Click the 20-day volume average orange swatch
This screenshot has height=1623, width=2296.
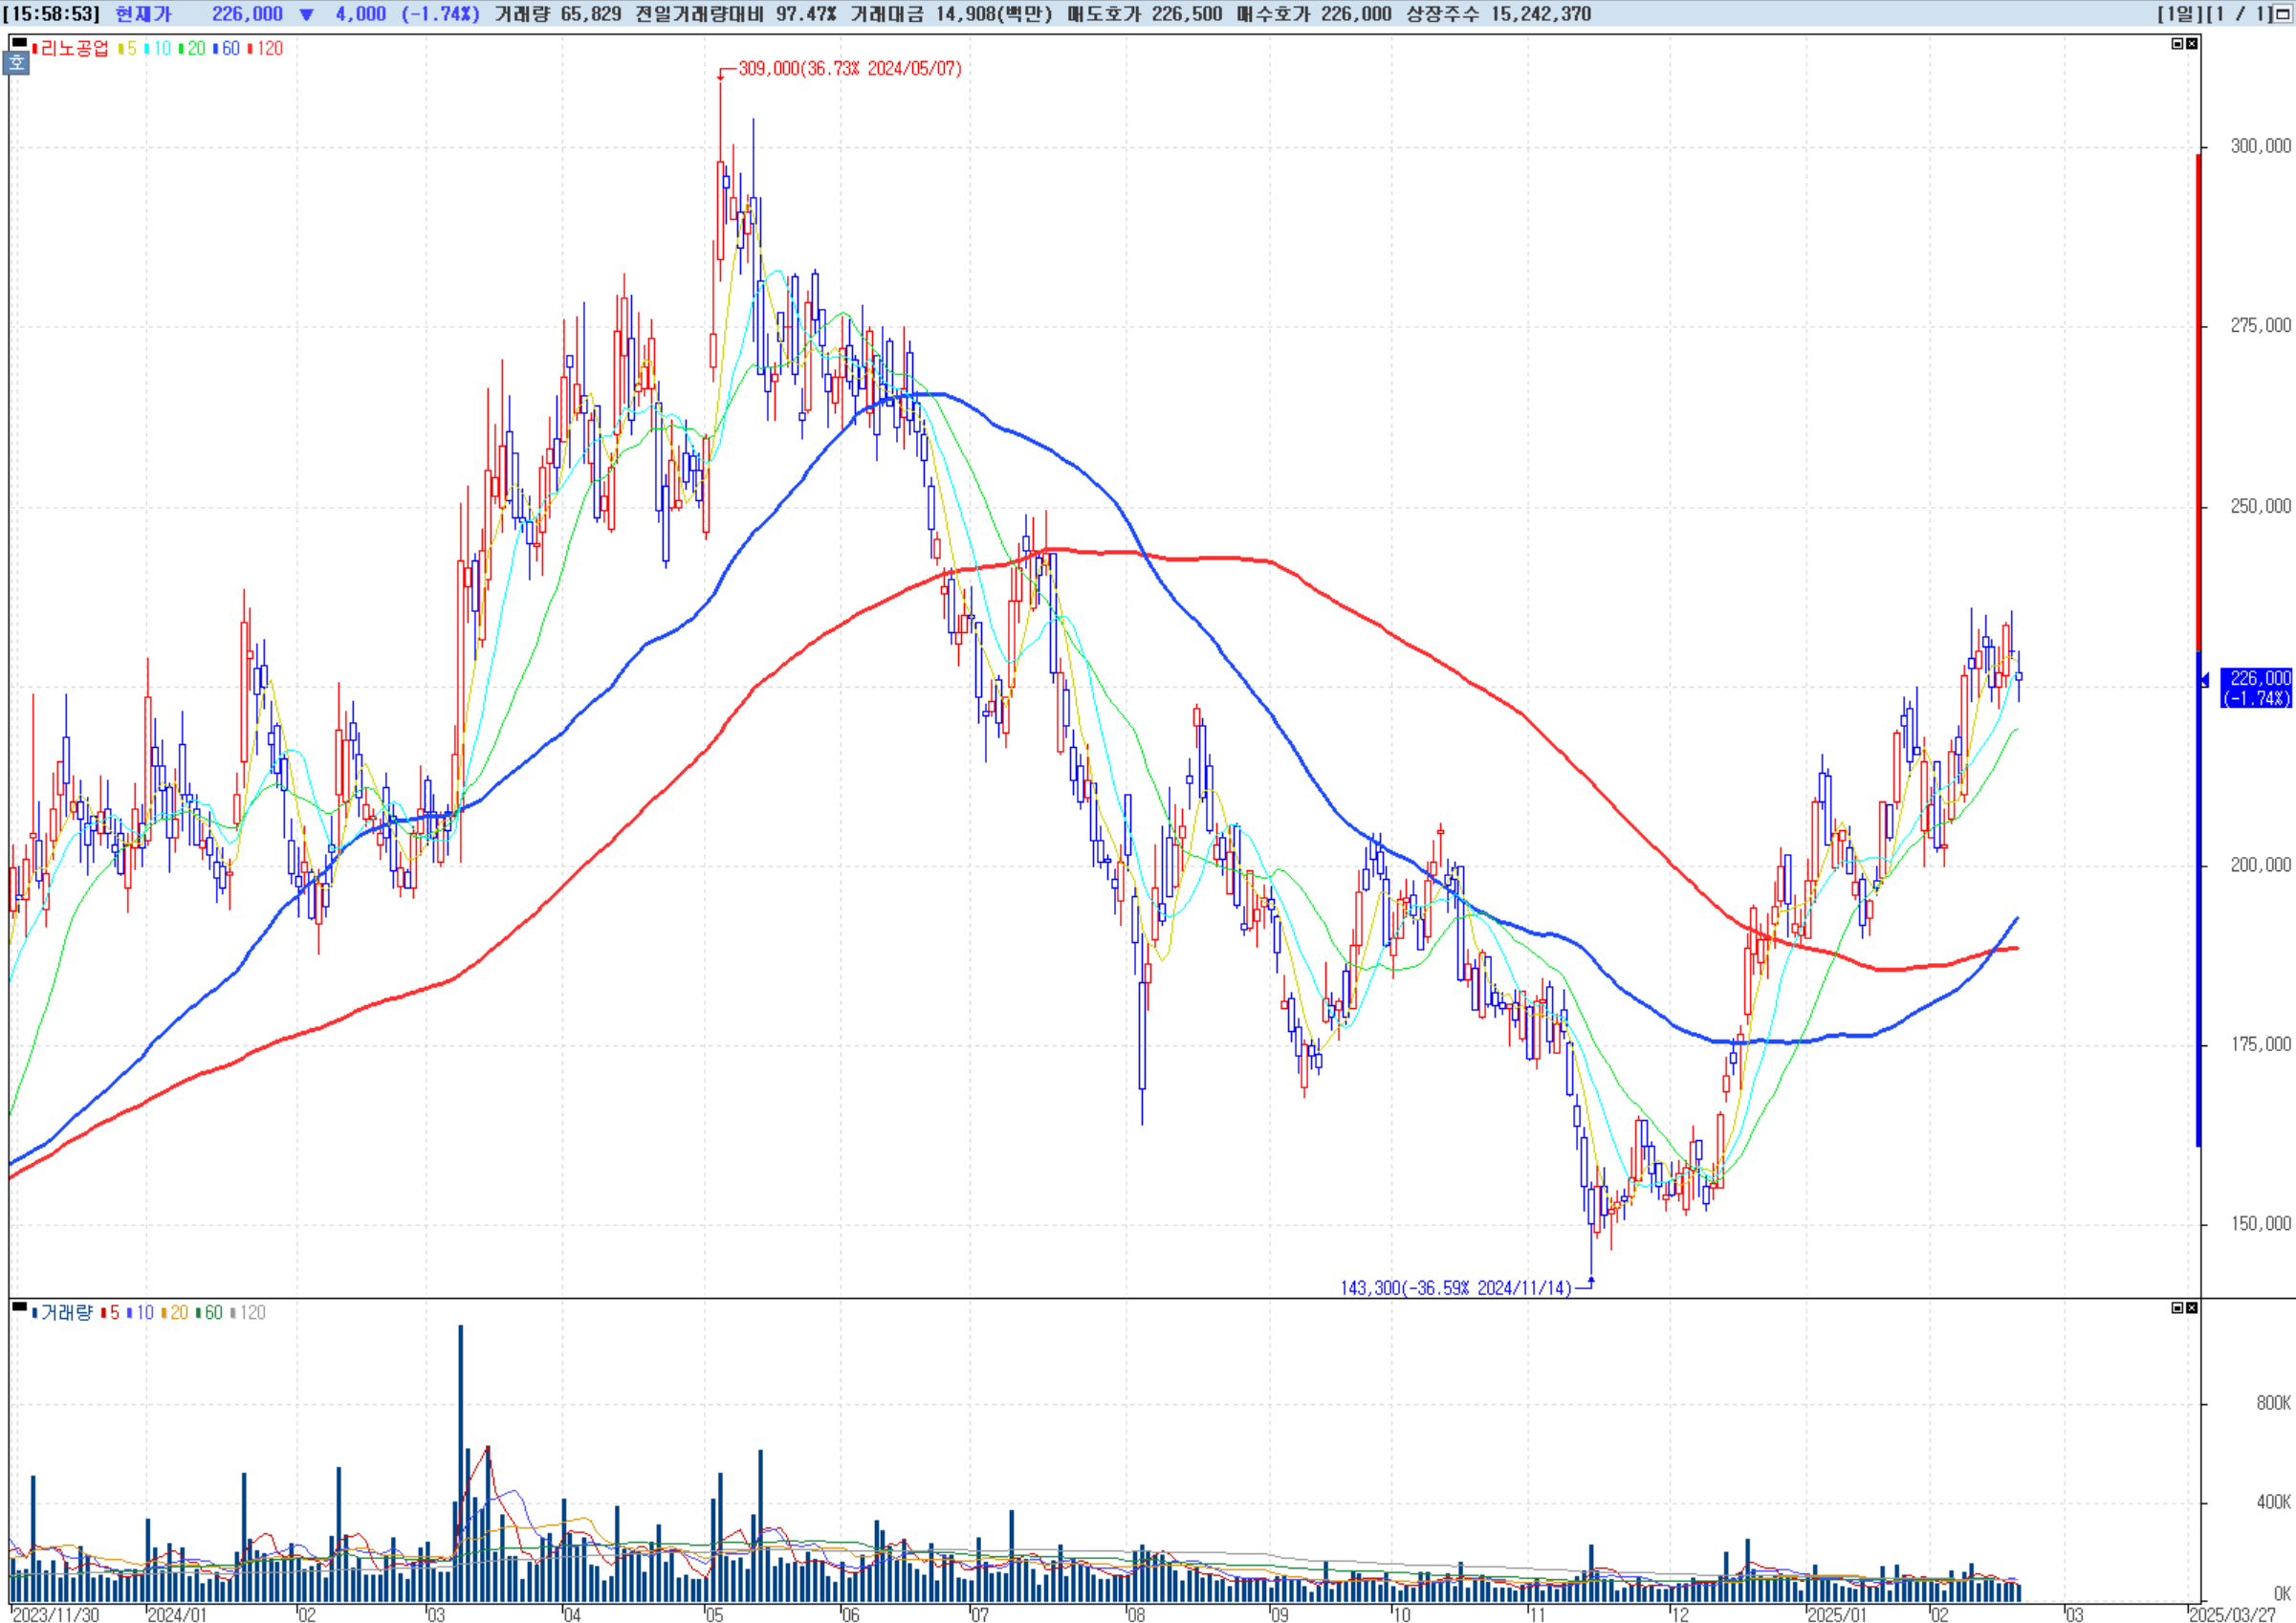165,1313
